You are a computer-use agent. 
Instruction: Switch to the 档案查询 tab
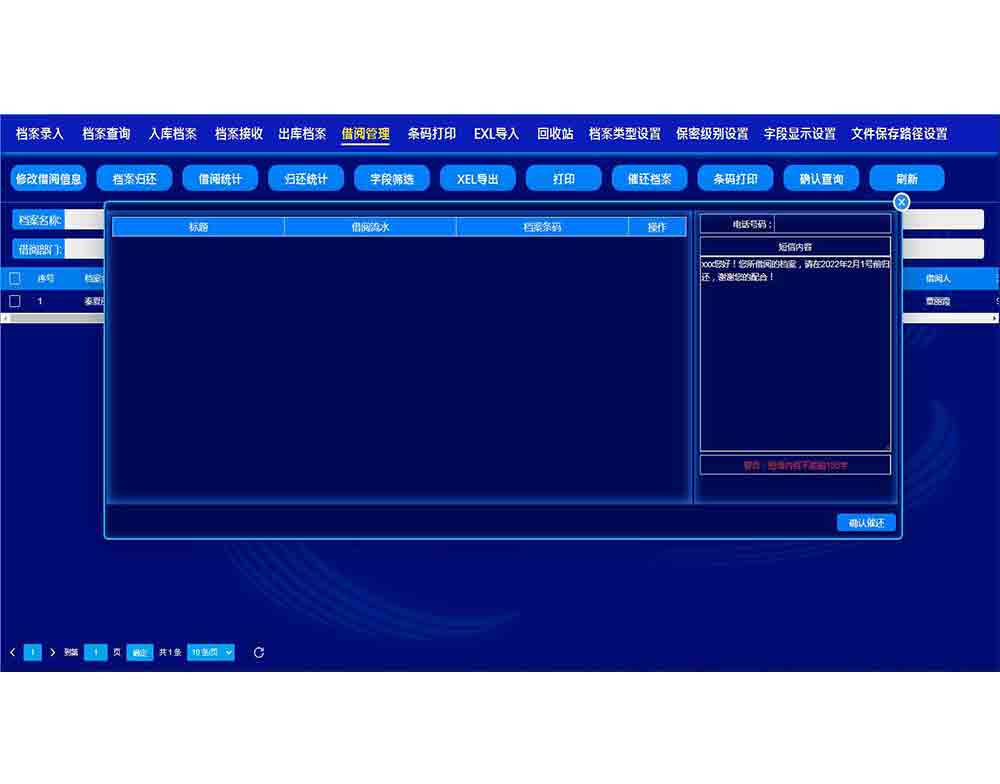point(106,134)
